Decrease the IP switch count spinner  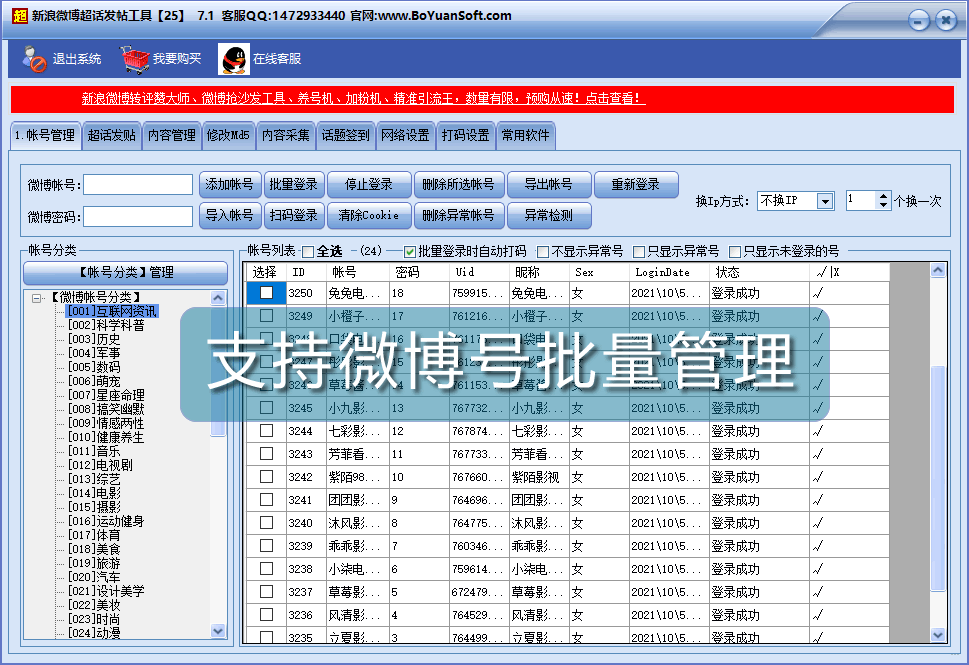884,205
